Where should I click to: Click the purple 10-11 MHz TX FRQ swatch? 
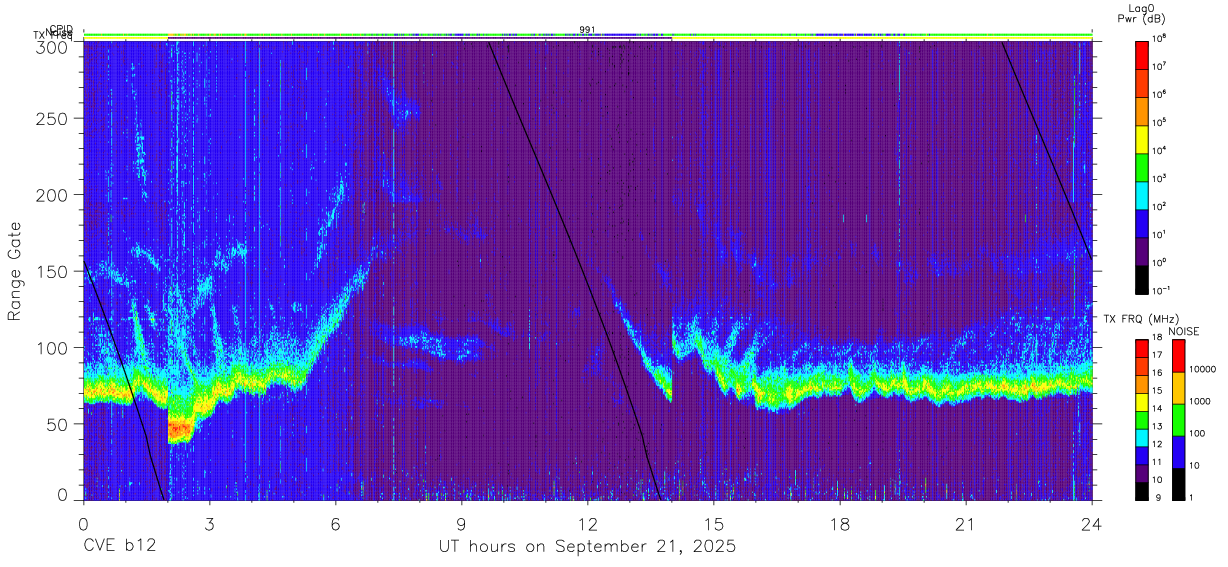point(1142,473)
